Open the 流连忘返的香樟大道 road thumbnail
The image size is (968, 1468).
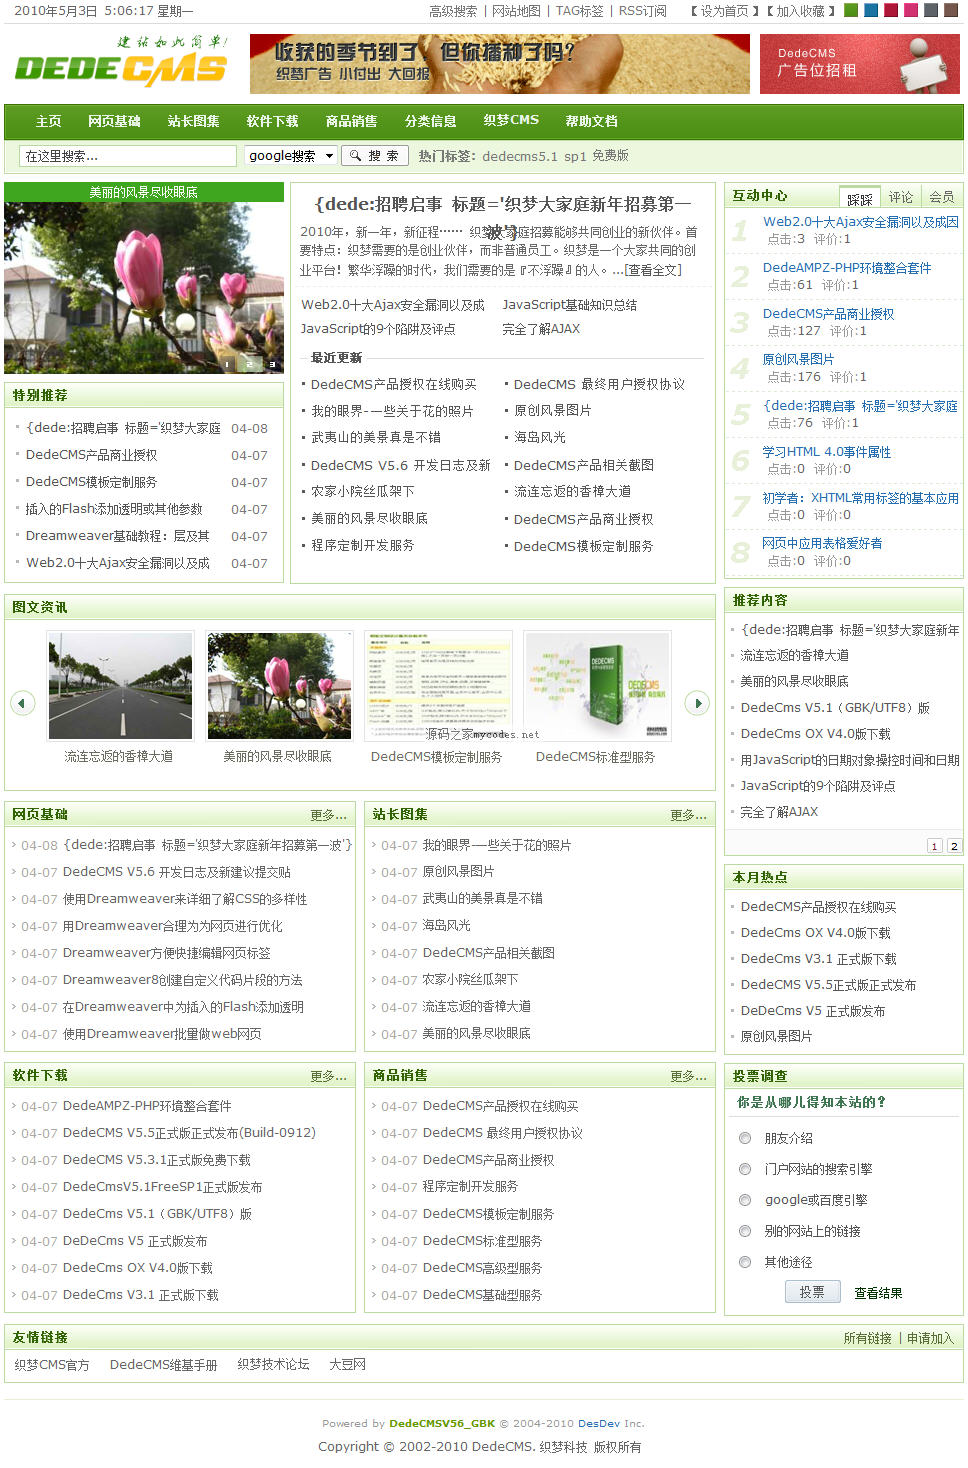coord(120,685)
